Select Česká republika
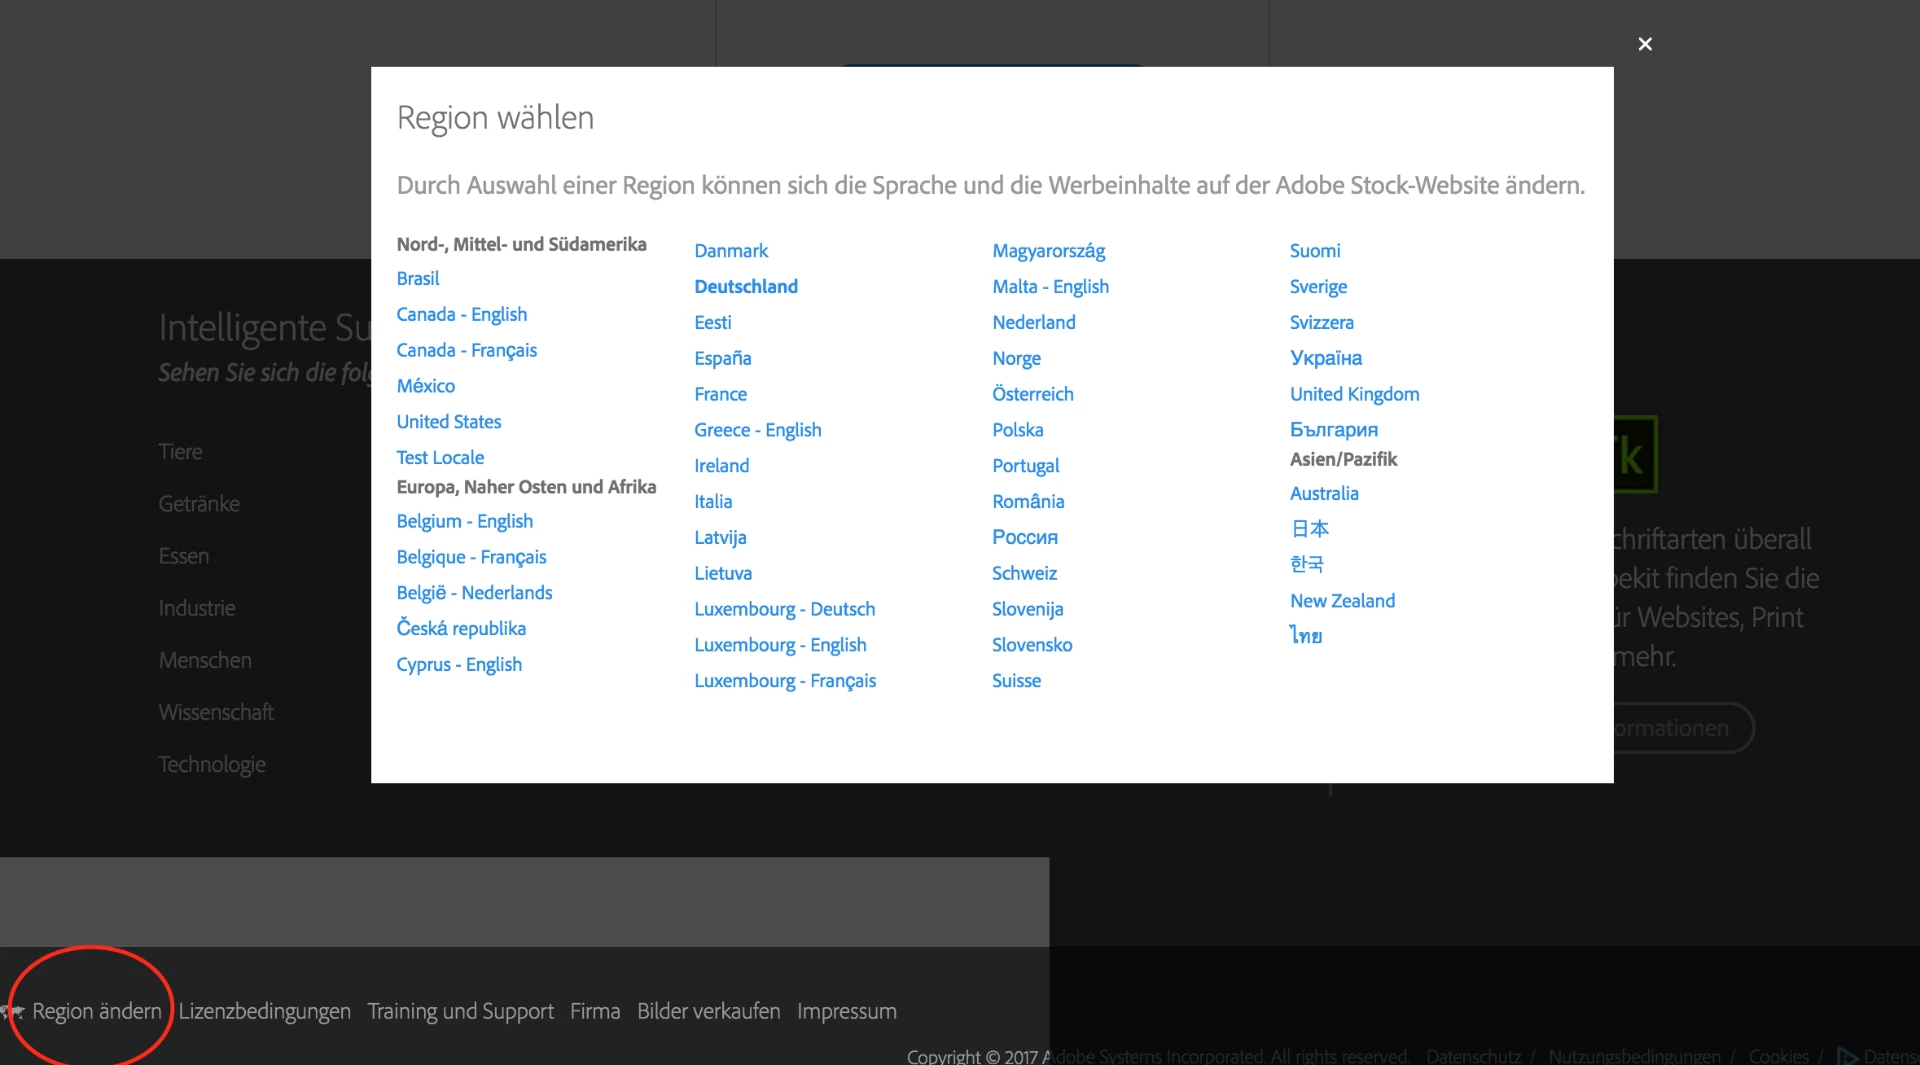Viewport: 1920px width, 1065px height. [461, 629]
